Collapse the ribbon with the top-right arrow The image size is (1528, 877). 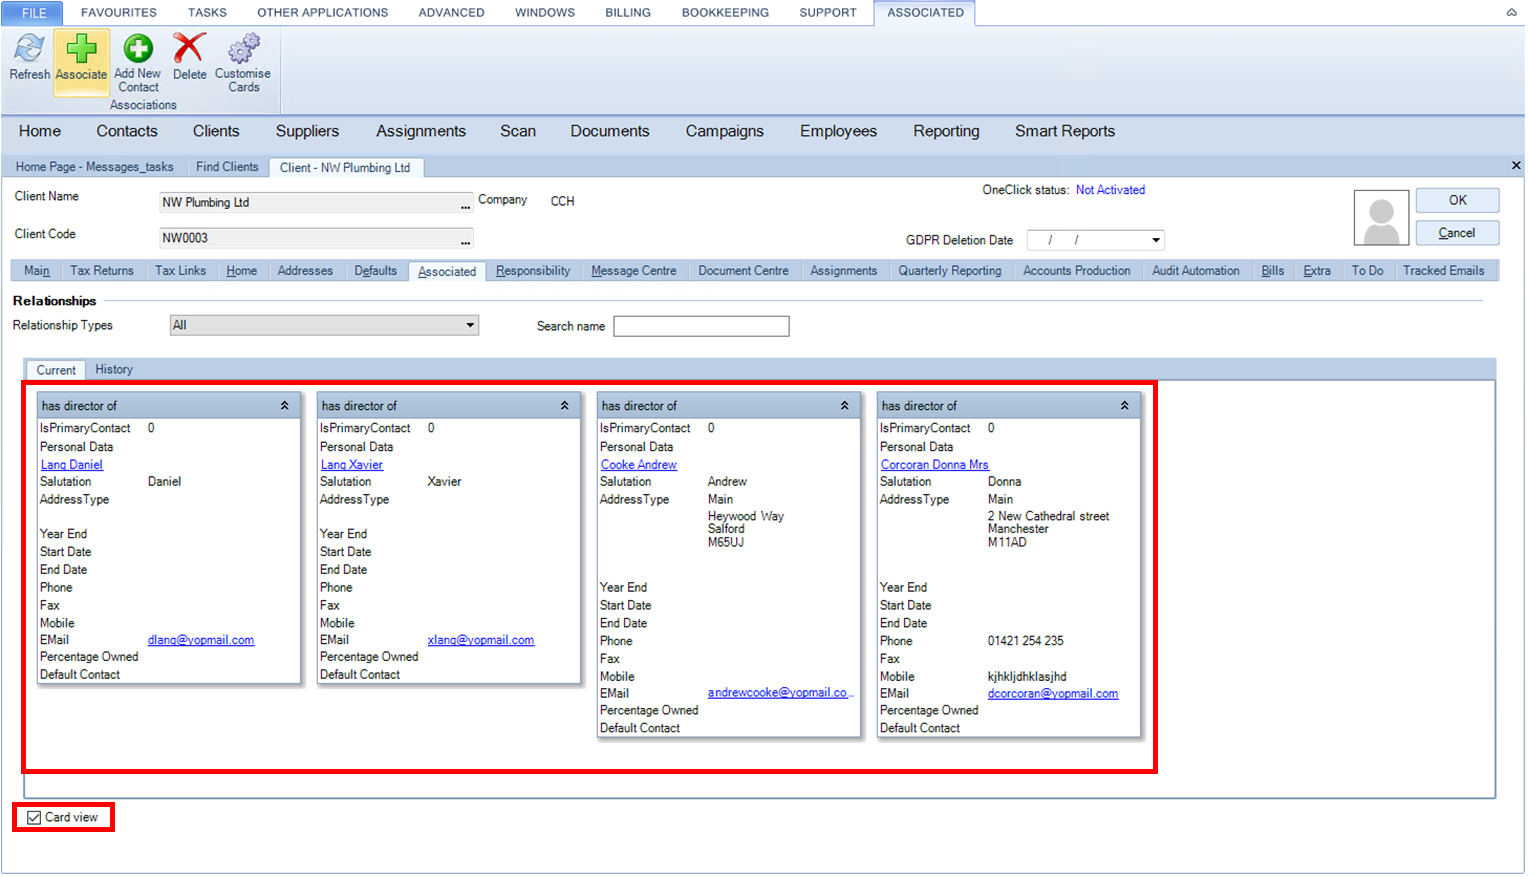tap(1511, 13)
